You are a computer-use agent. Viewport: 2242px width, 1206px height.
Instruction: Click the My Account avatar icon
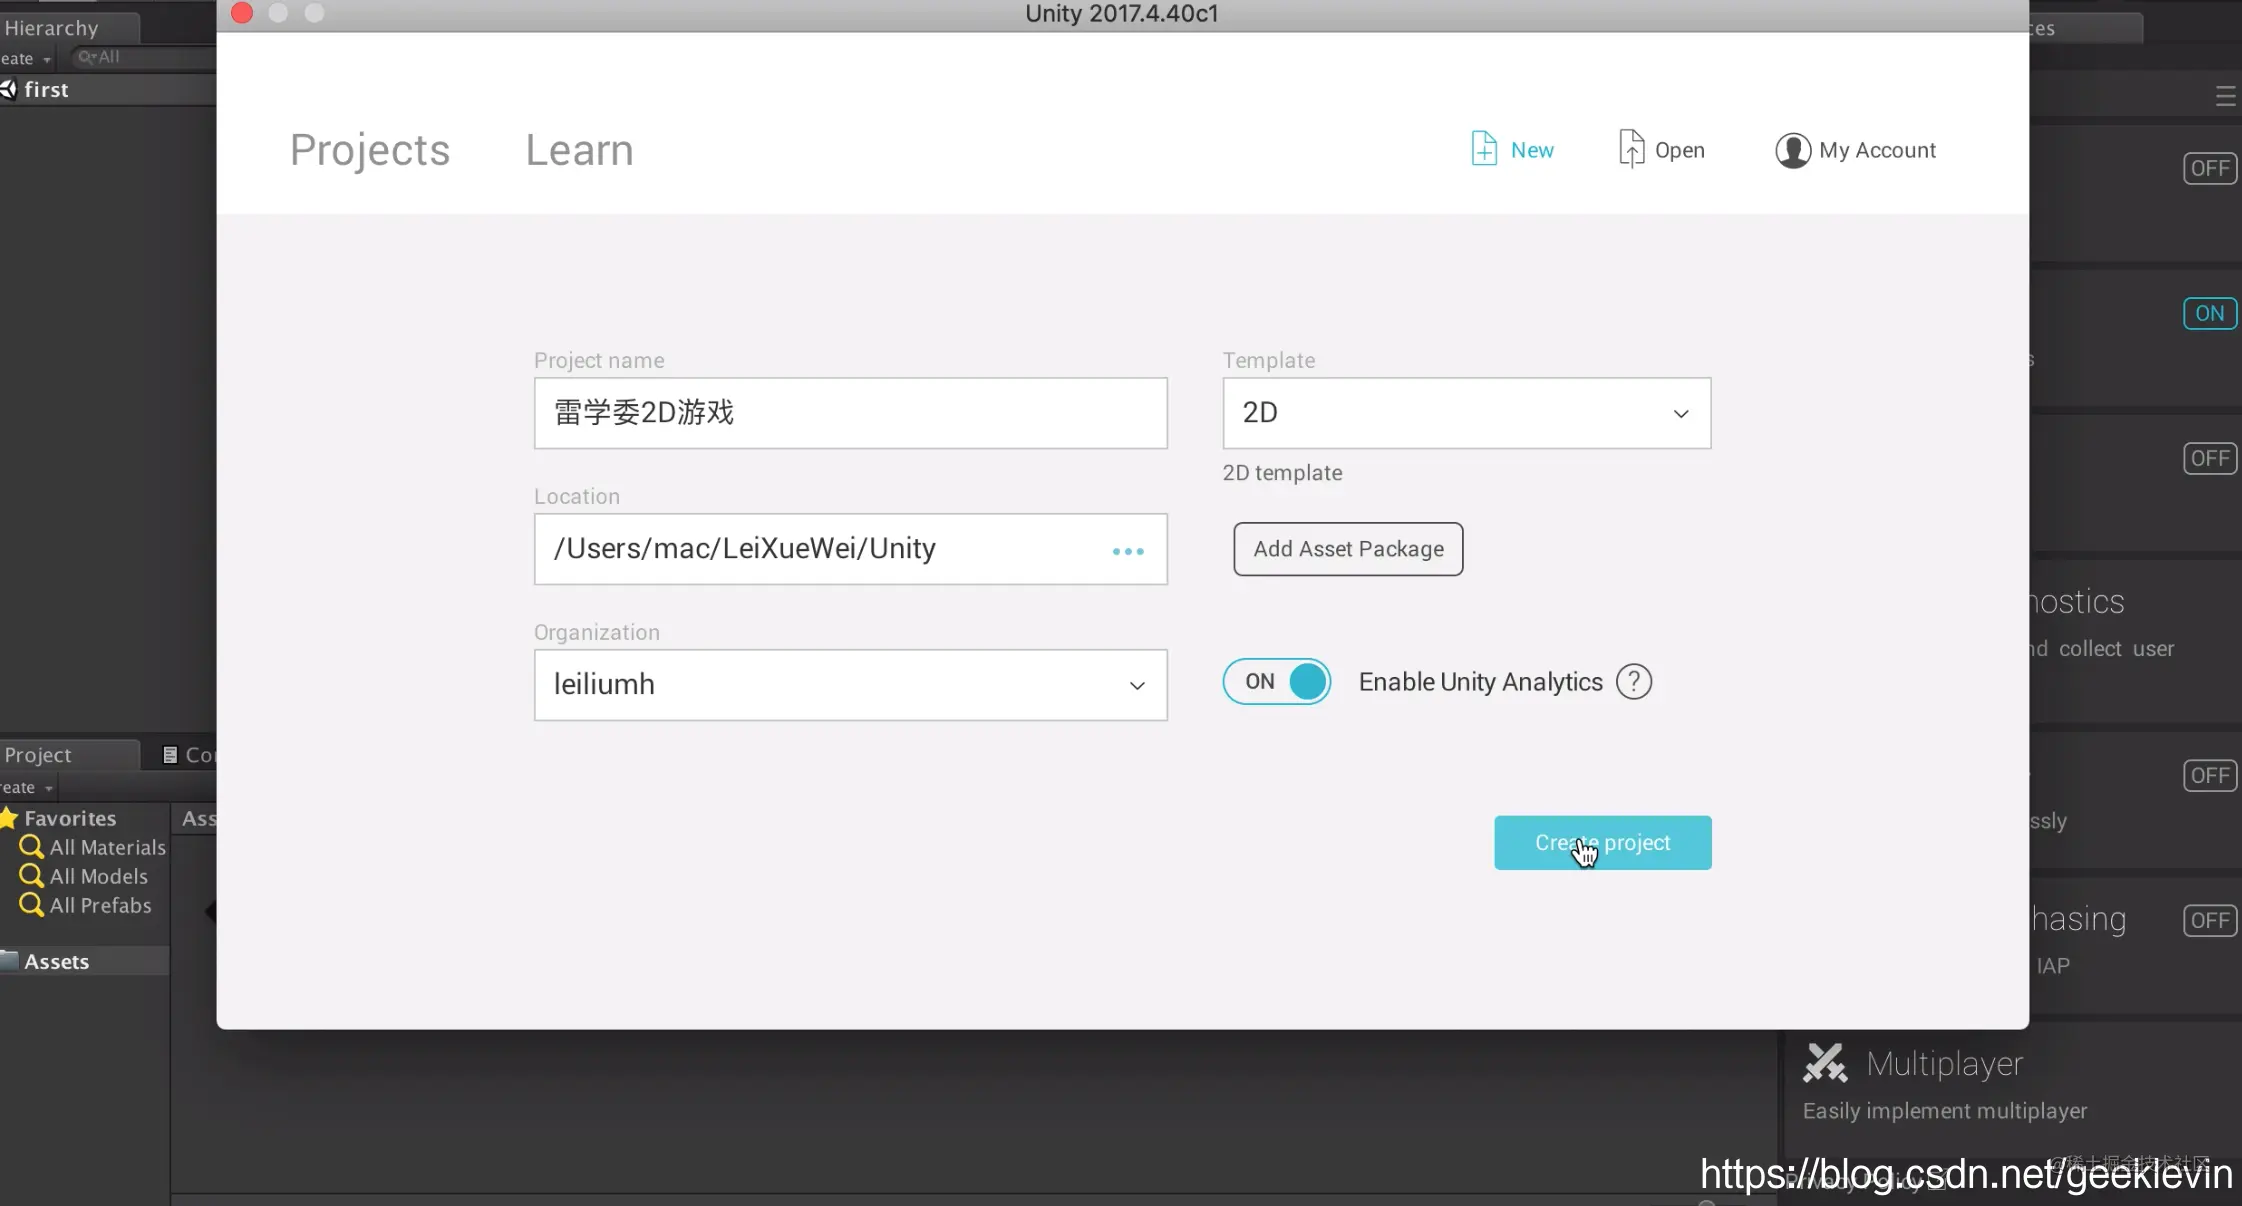click(1792, 150)
